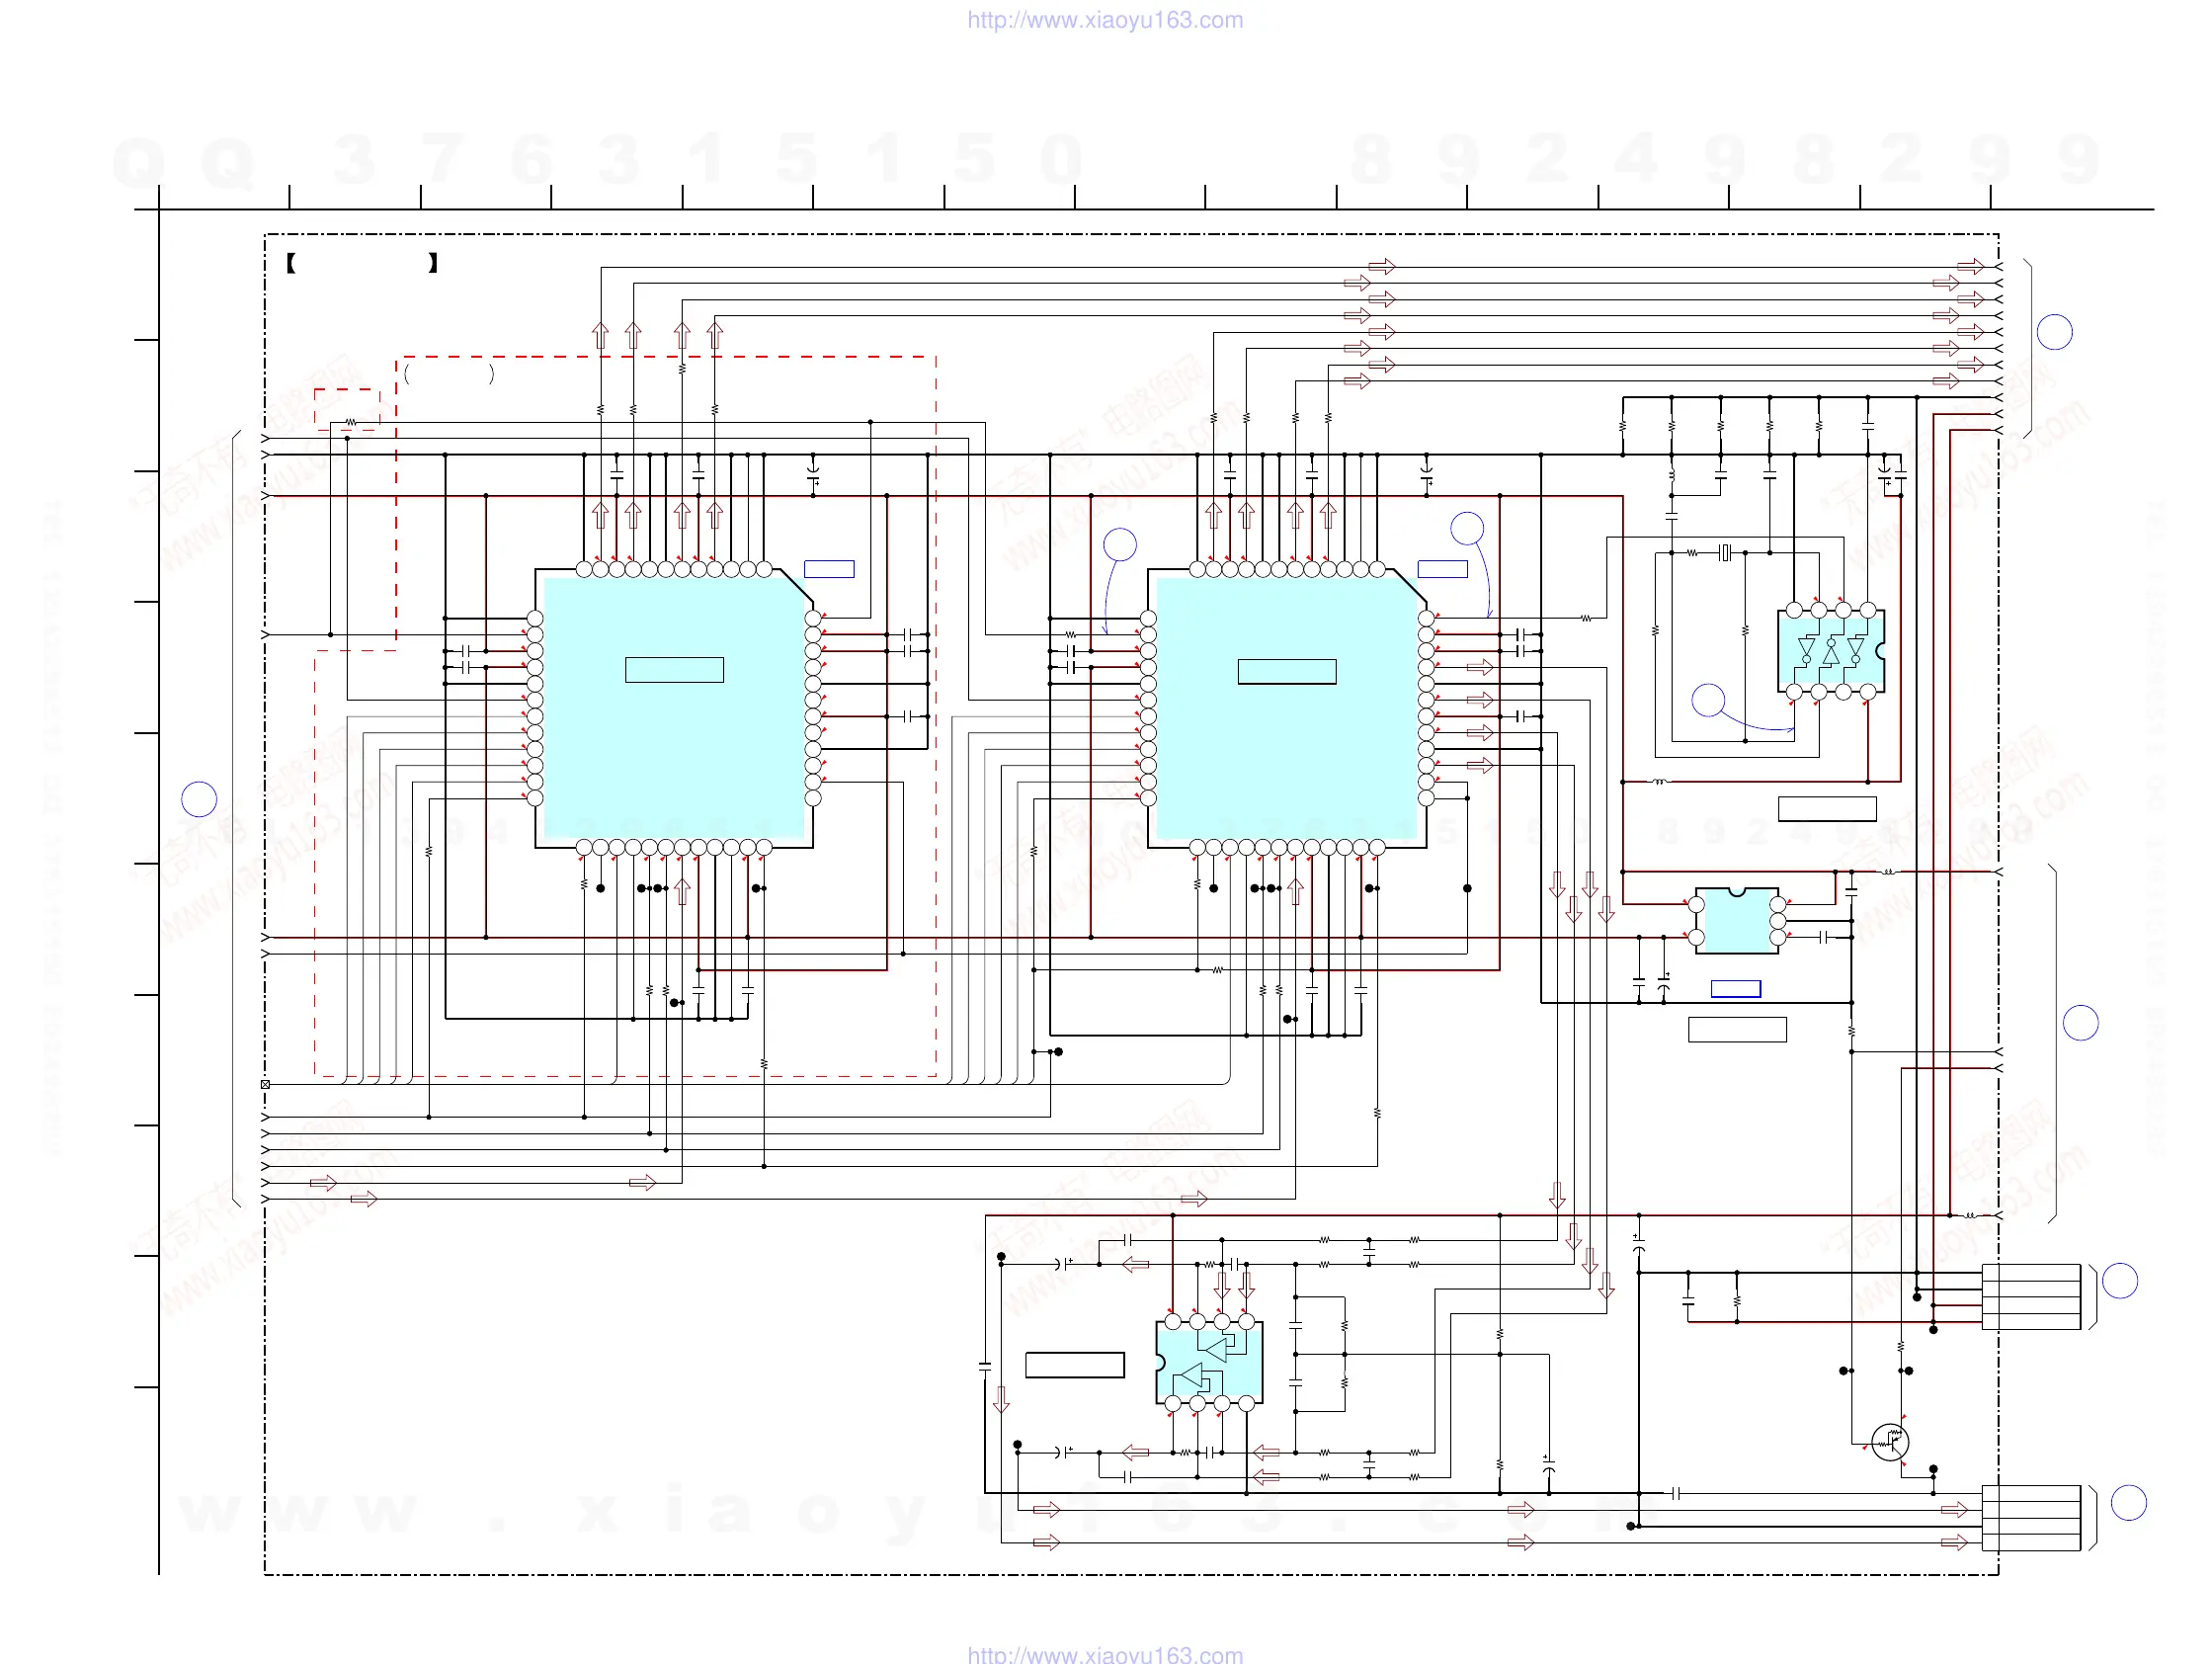Click the blue circle marker left of the board outline
This screenshot has width=2212, height=1664.
pos(199,799)
